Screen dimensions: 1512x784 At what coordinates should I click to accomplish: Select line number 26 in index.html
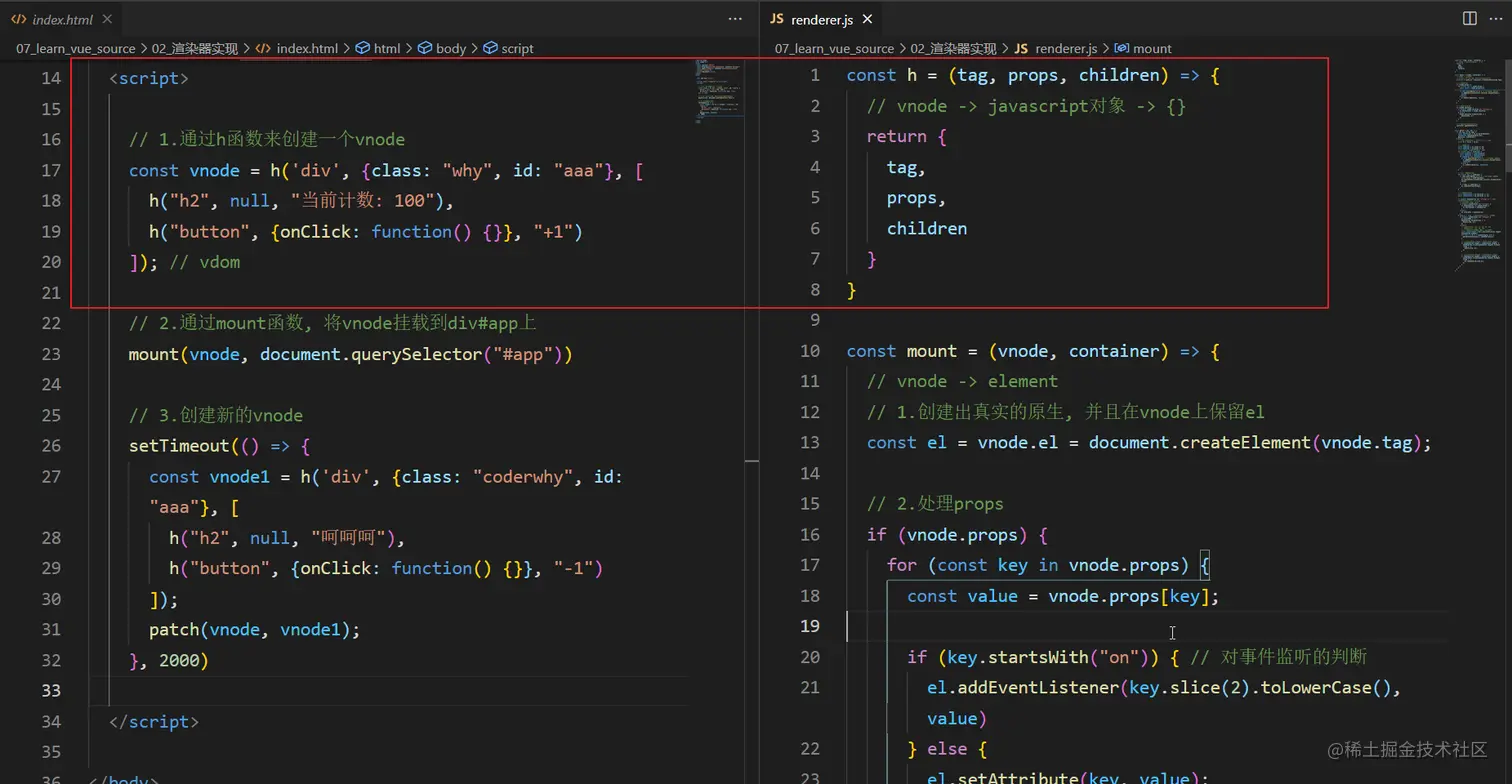pos(50,446)
